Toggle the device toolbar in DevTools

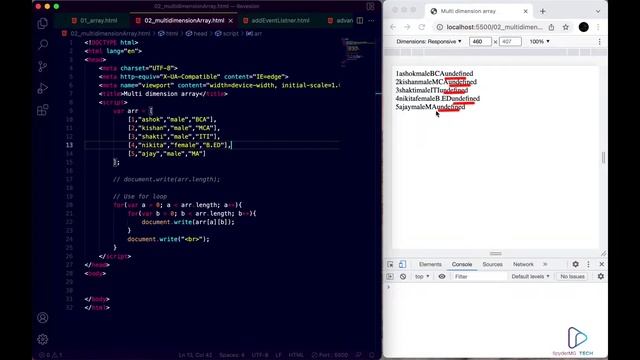point(402,264)
